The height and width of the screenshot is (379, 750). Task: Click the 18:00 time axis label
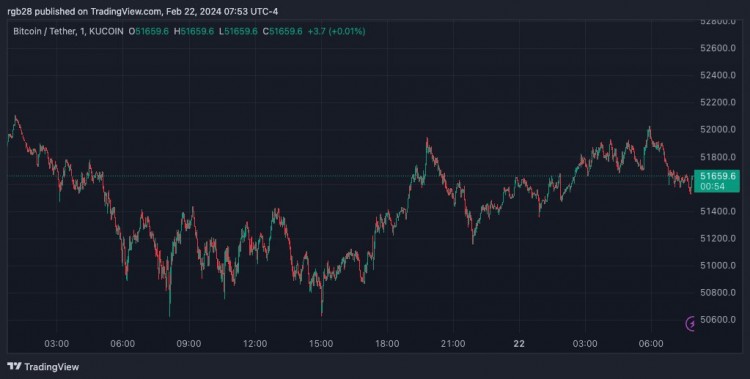pos(386,344)
